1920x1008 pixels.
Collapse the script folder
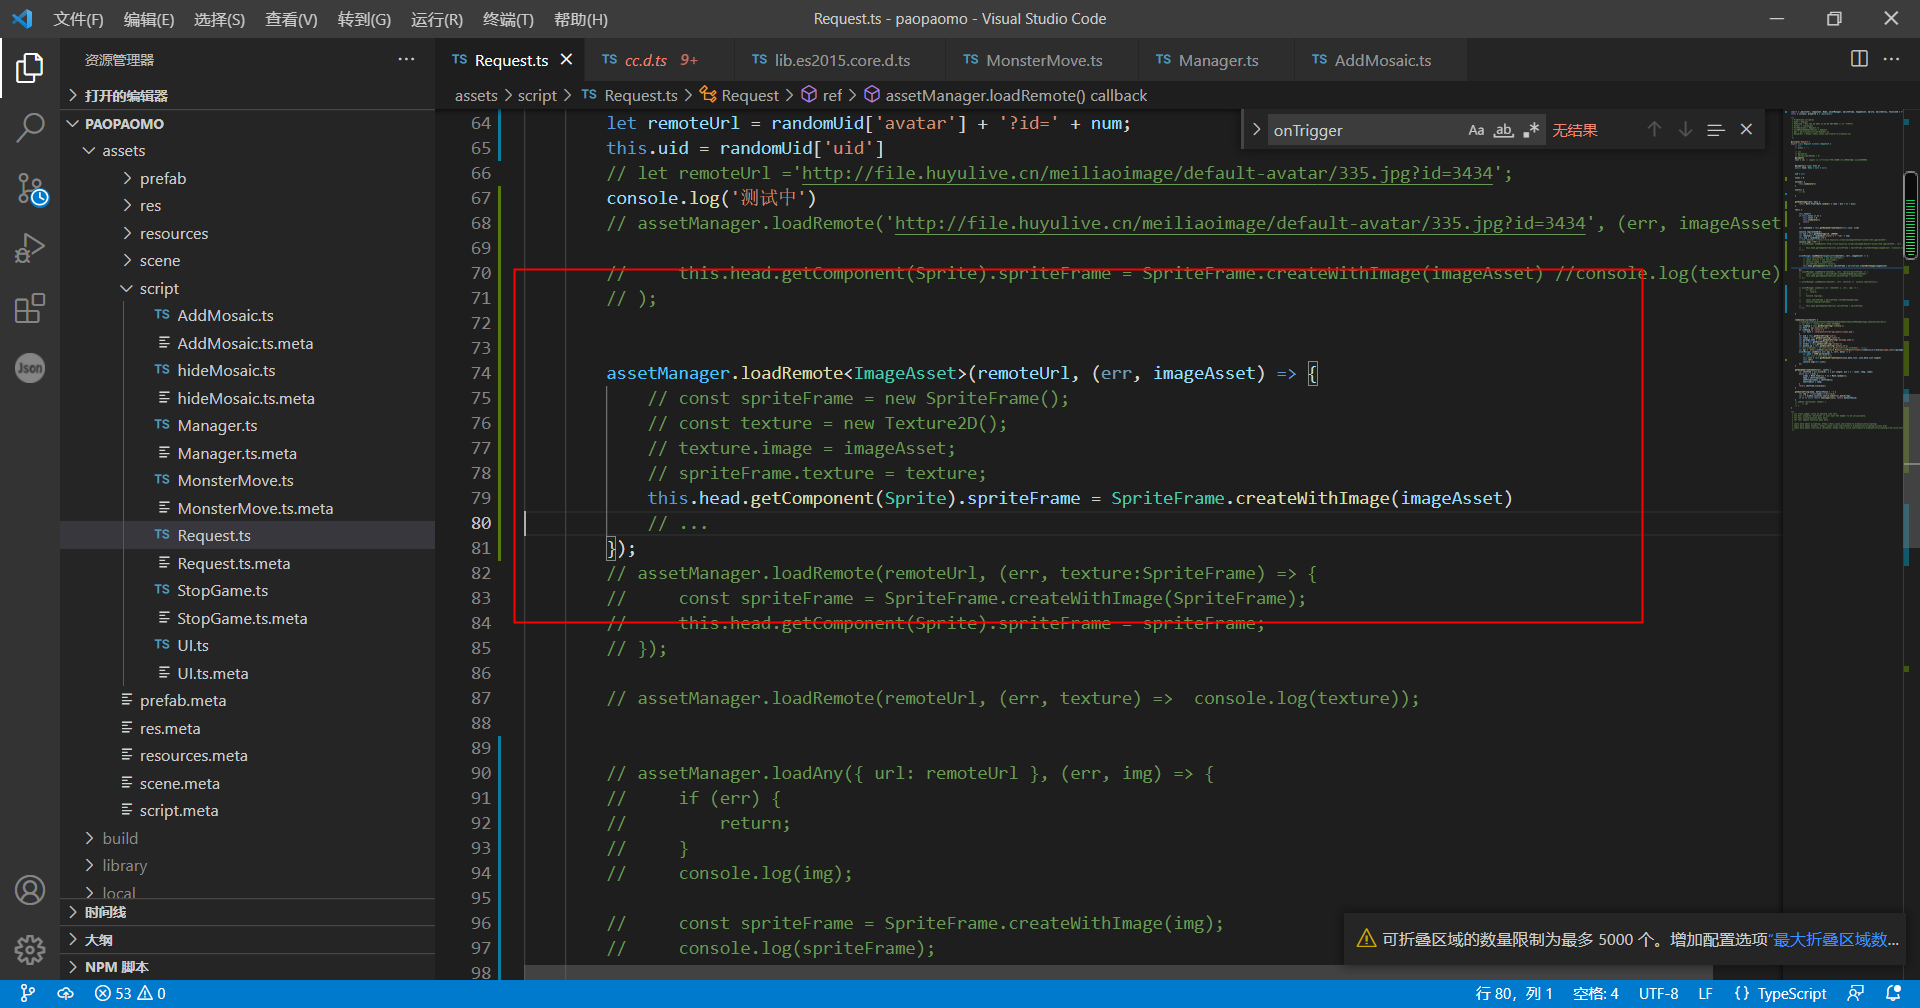pyautogui.click(x=158, y=288)
